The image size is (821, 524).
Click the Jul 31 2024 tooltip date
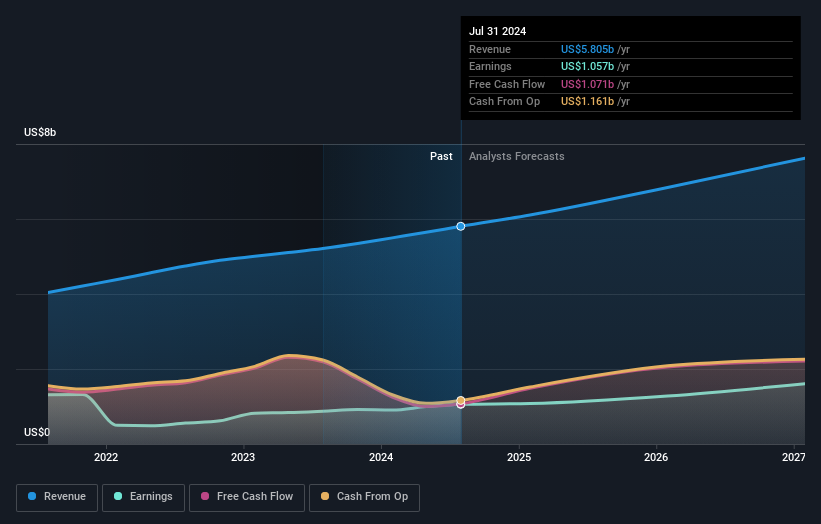click(497, 31)
